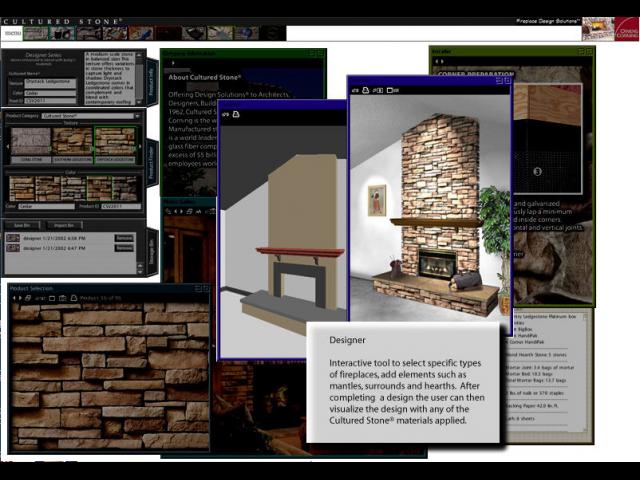Viewport: 640px width, 480px height.
Task: Select the teal-framed toolbar thumbnail, second after menu
Action: click(x=62, y=33)
